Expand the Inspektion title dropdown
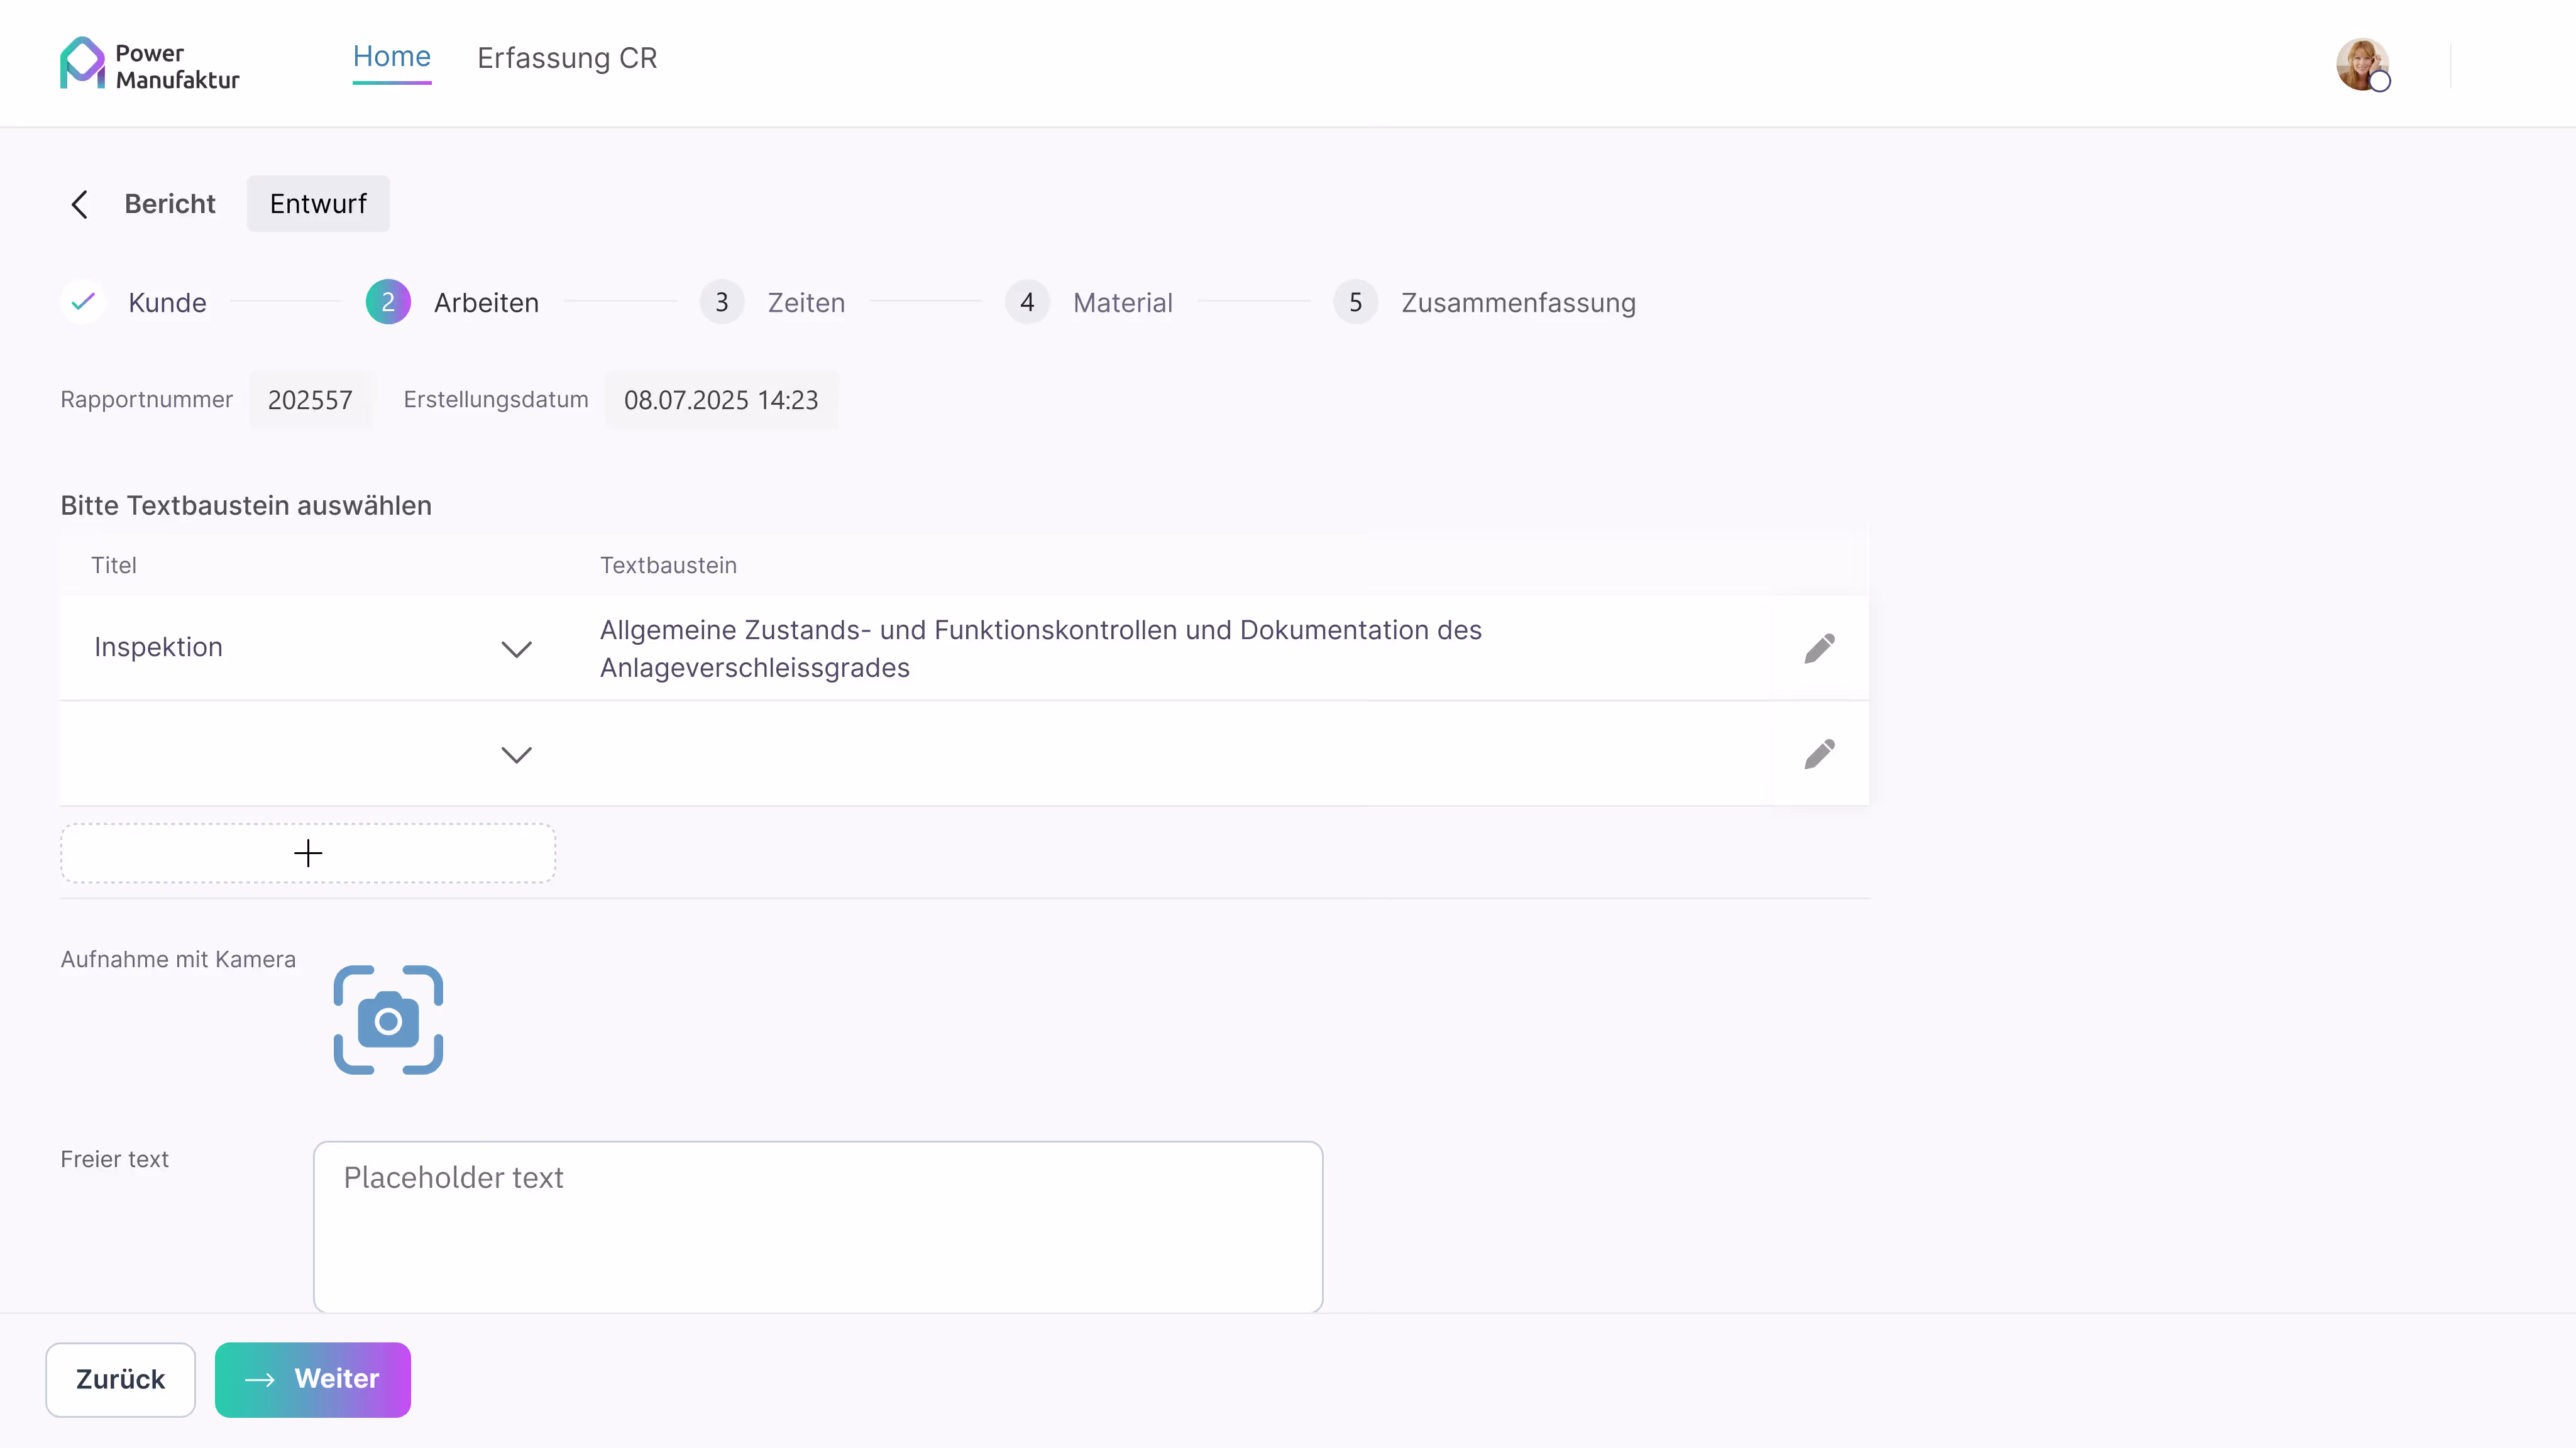The width and height of the screenshot is (2576, 1448). point(517,649)
